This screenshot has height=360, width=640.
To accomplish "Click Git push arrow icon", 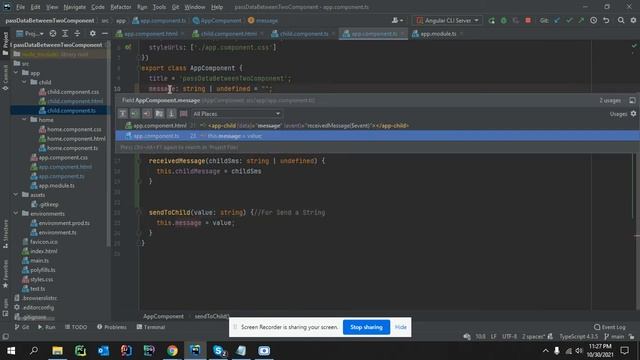I will [581, 20].
